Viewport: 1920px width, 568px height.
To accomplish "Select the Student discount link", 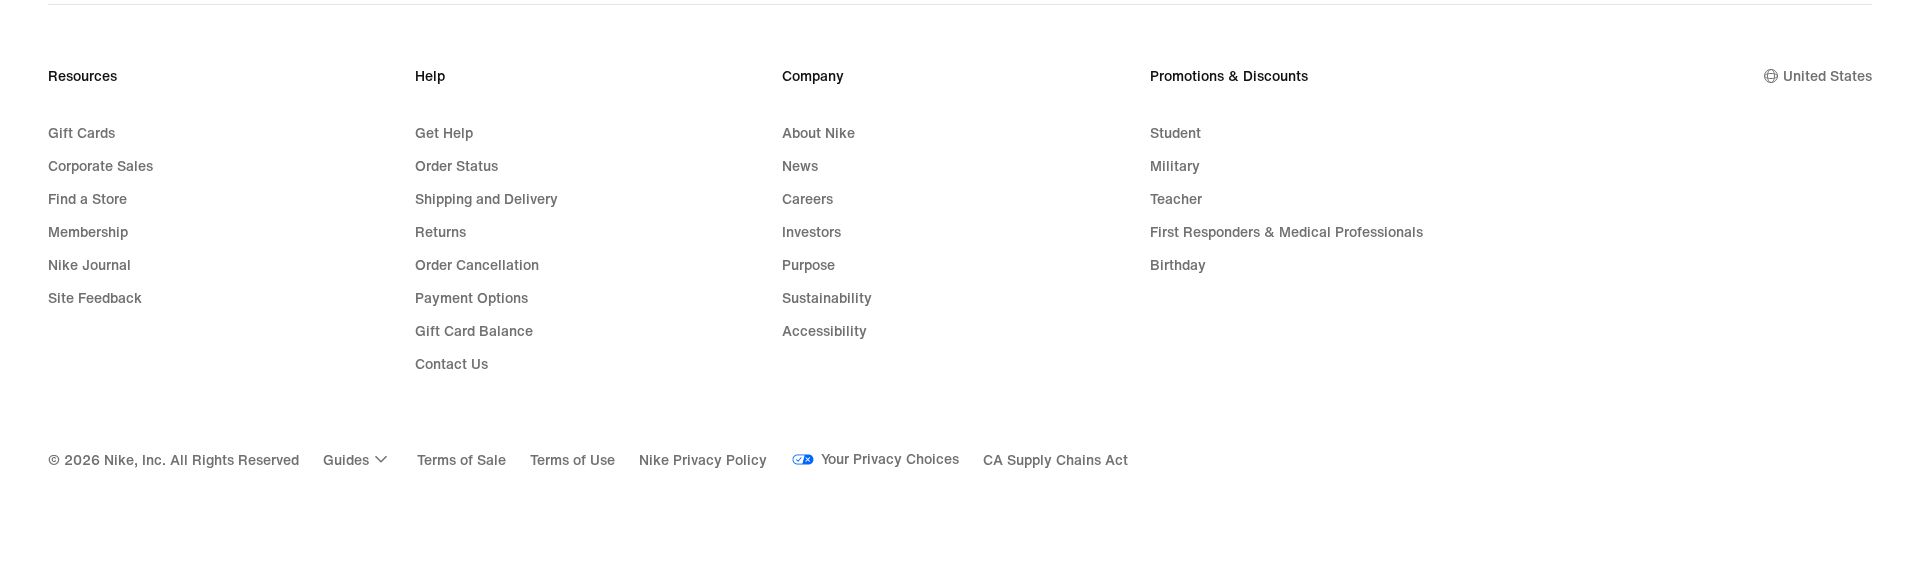I will point(1175,133).
